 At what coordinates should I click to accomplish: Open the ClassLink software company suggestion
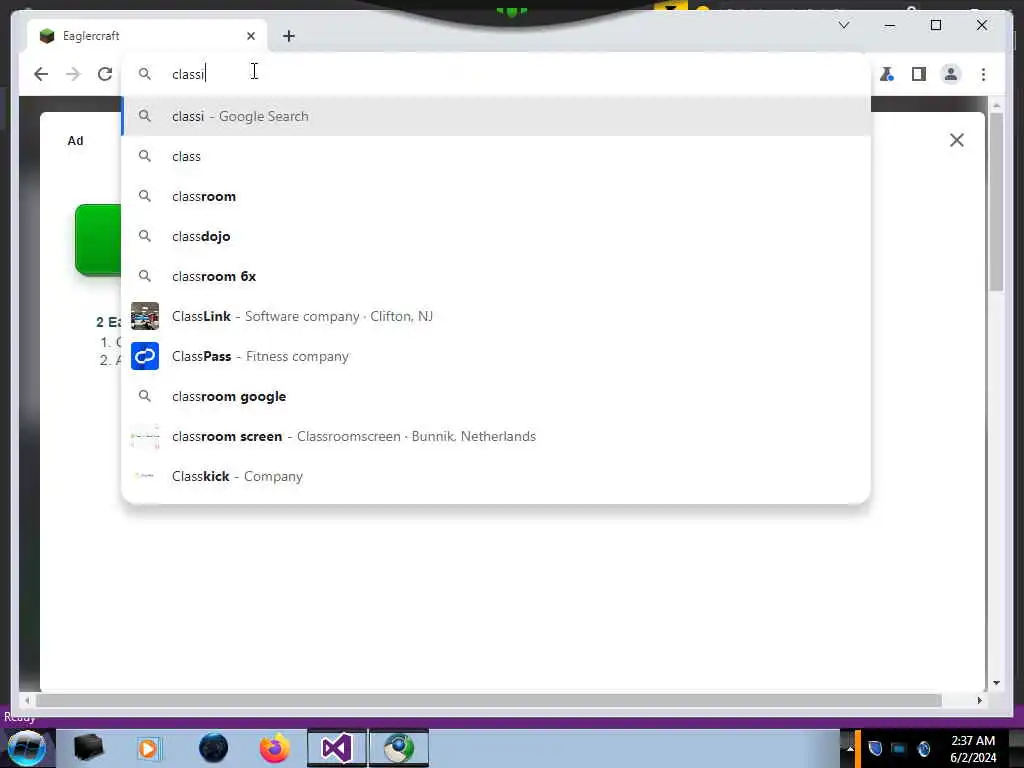point(496,316)
